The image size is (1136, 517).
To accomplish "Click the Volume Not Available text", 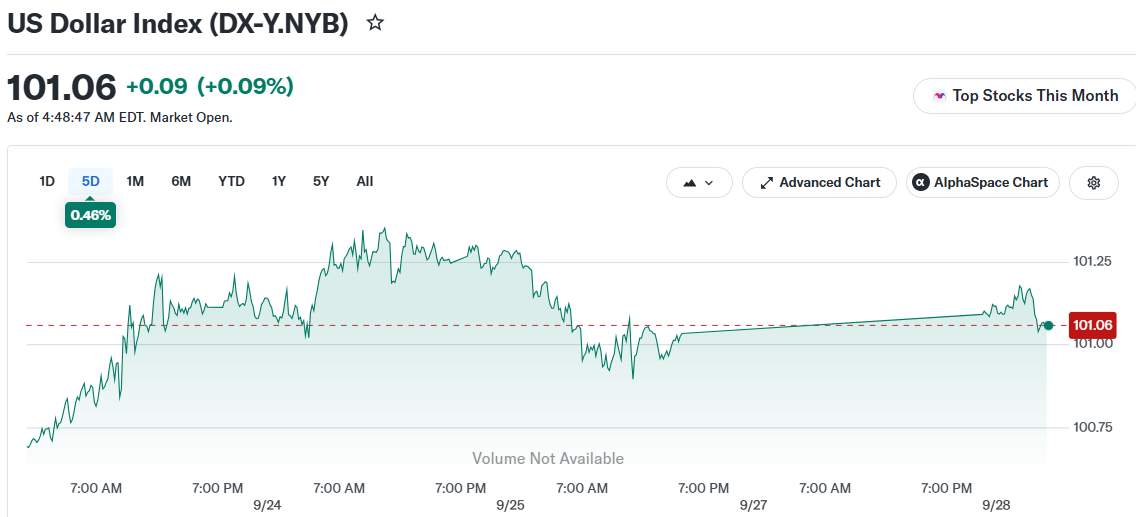I will [548, 458].
